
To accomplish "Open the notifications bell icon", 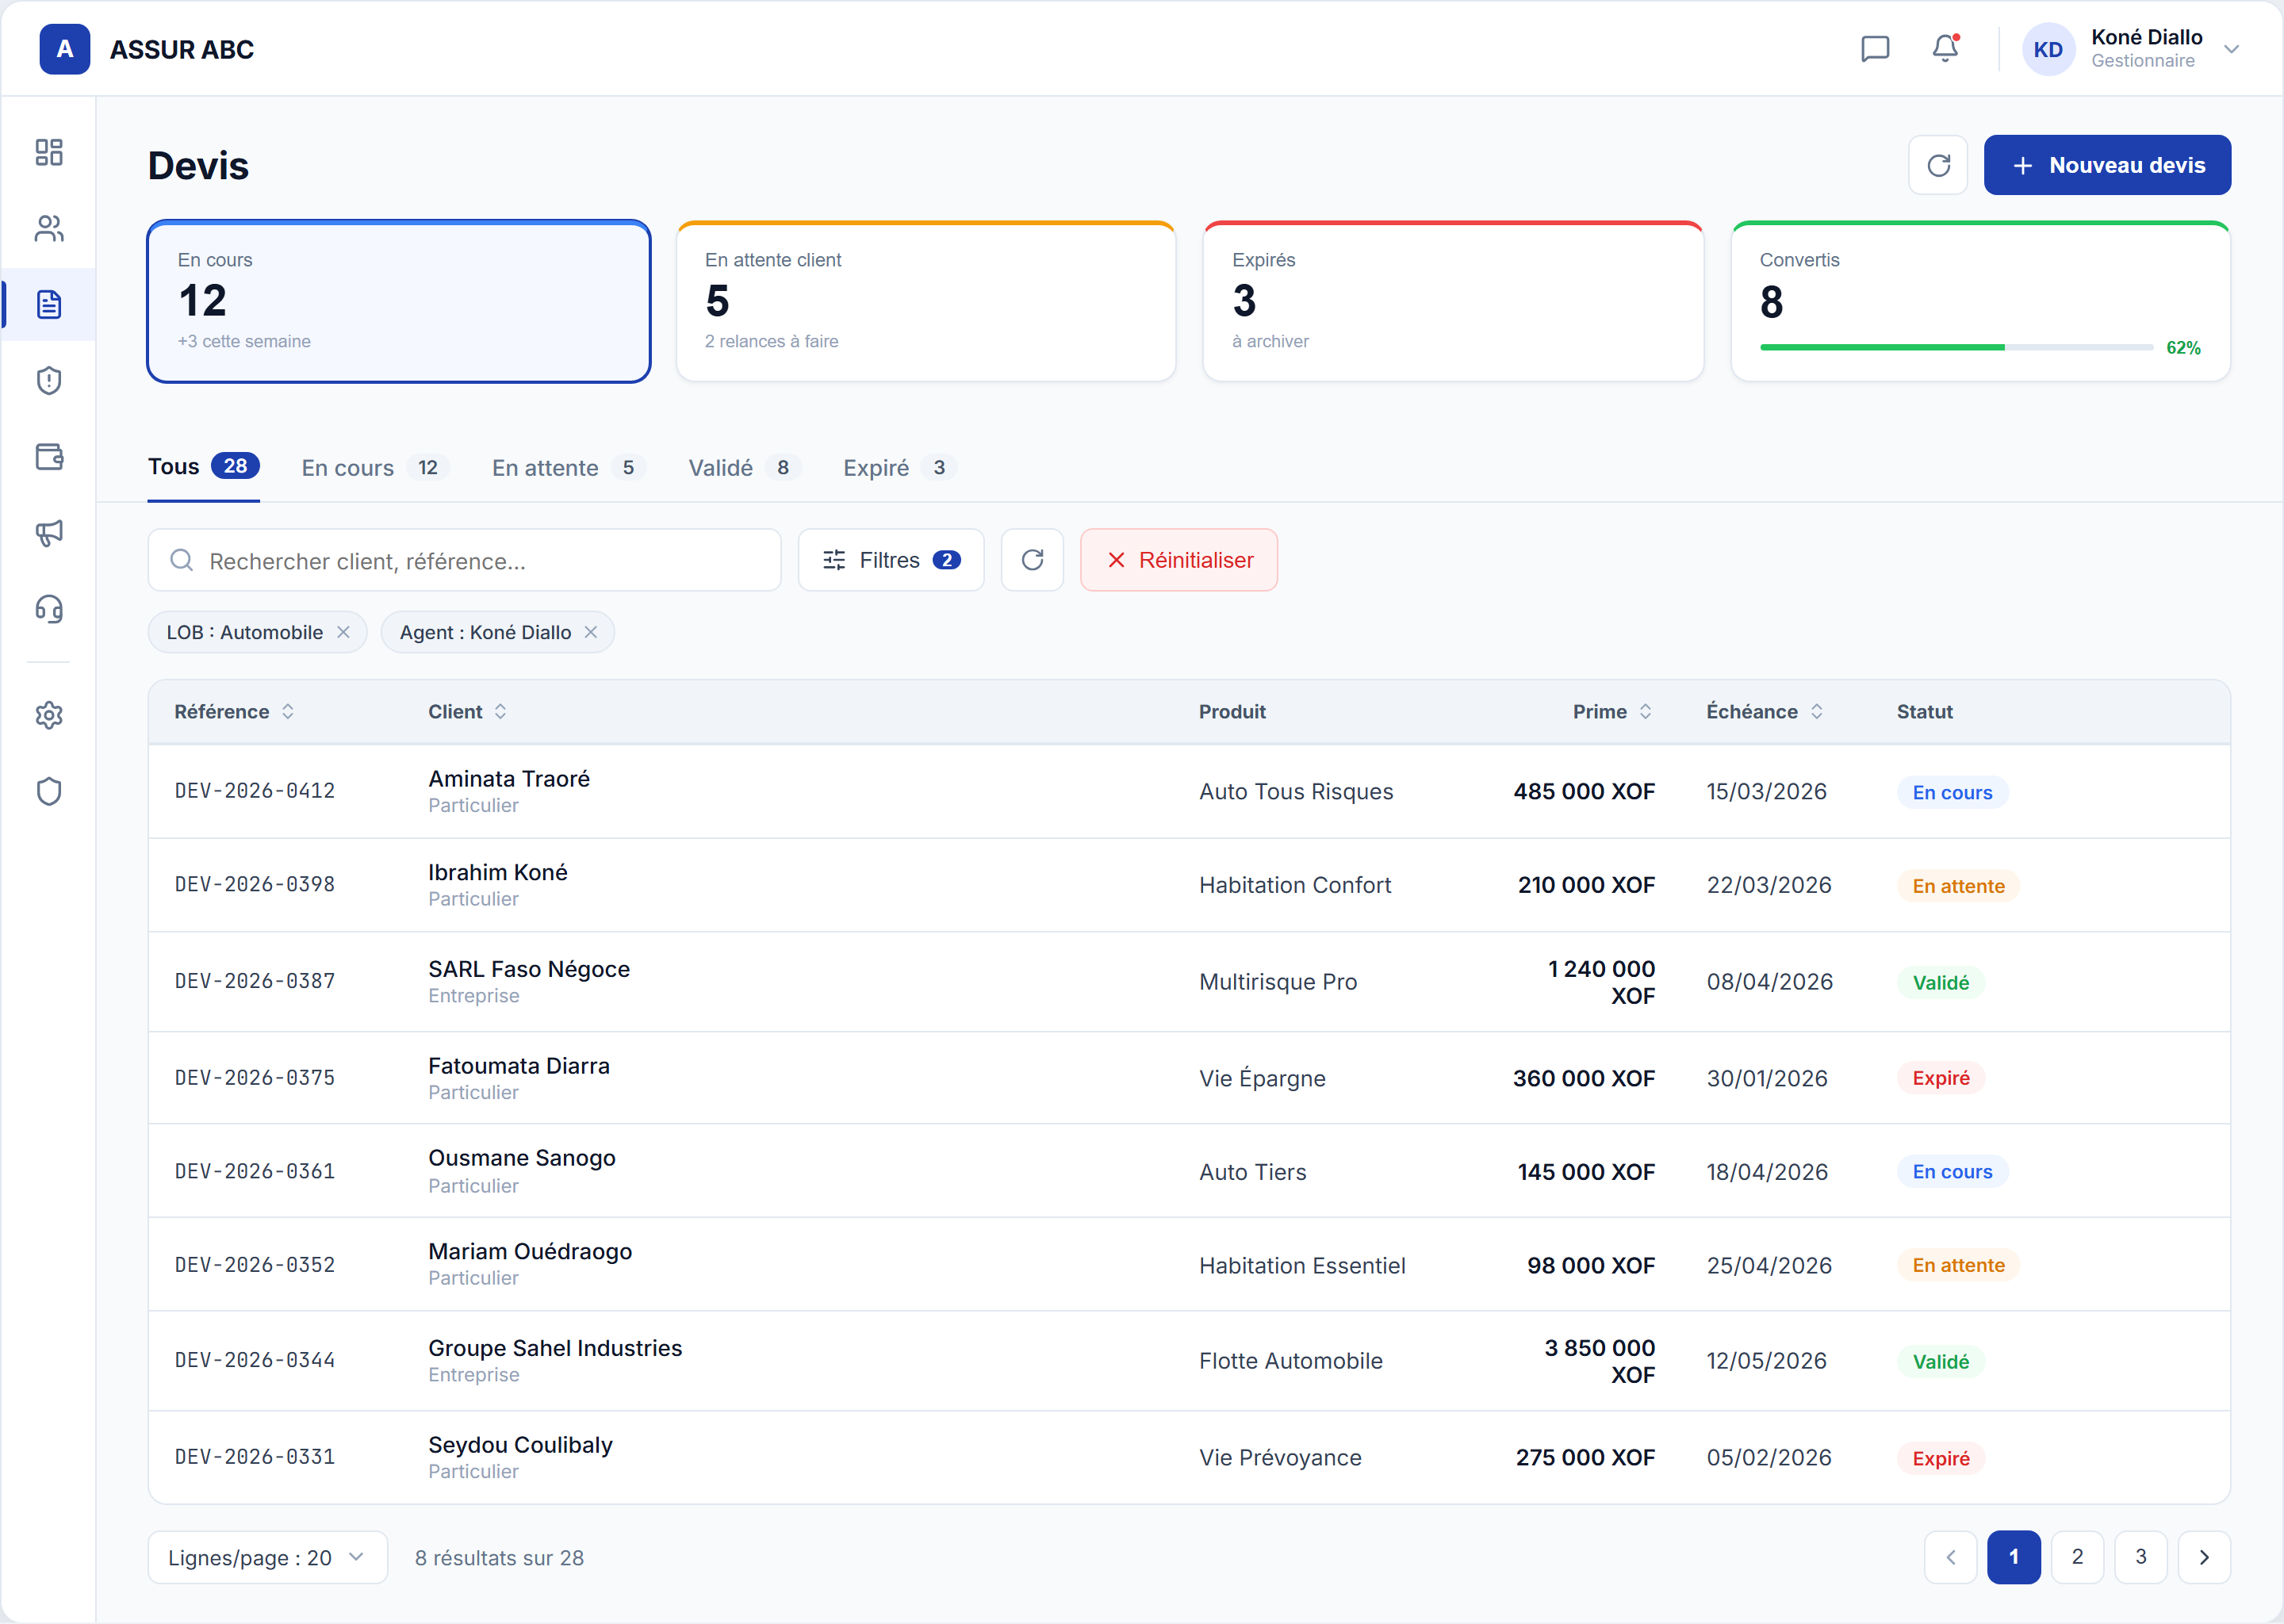I will pos(1945,49).
